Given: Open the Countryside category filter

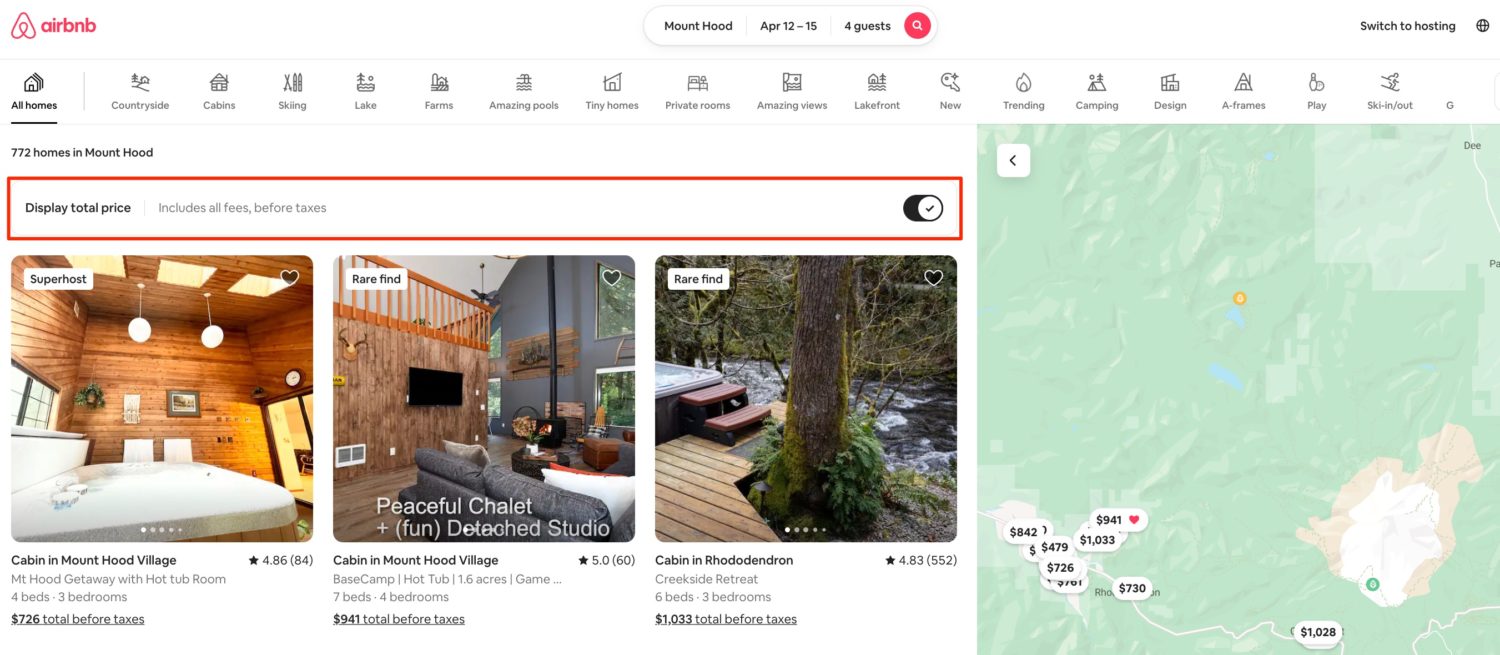Looking at the screenshot, I should point(139,90).
